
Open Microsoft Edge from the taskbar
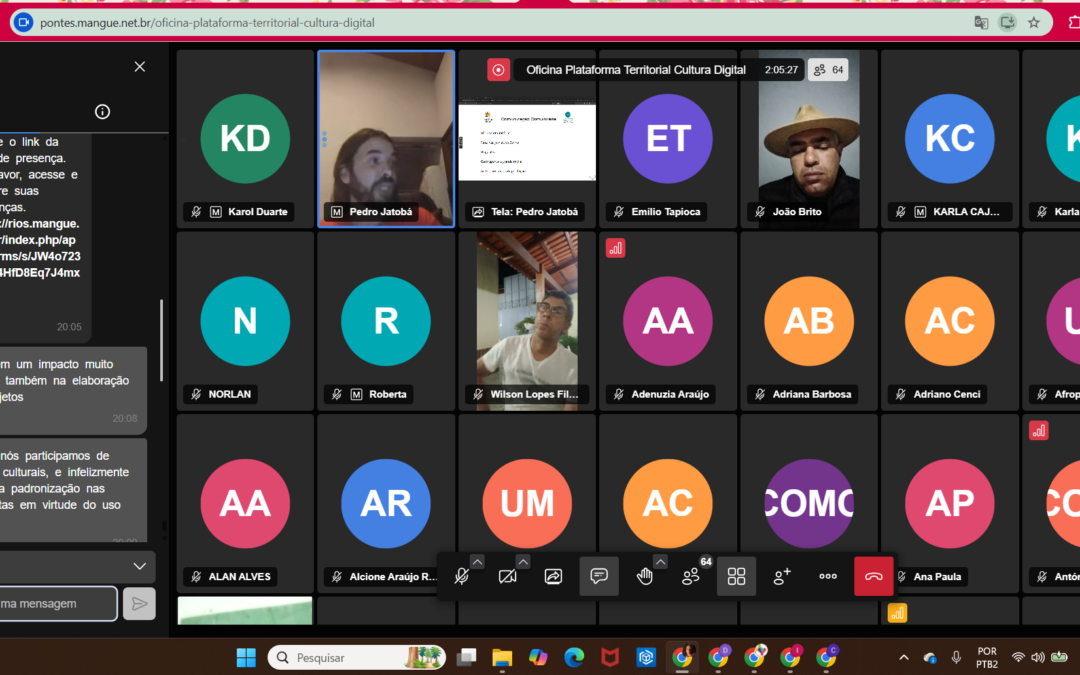pyautogui.click(x=574, y=658)
